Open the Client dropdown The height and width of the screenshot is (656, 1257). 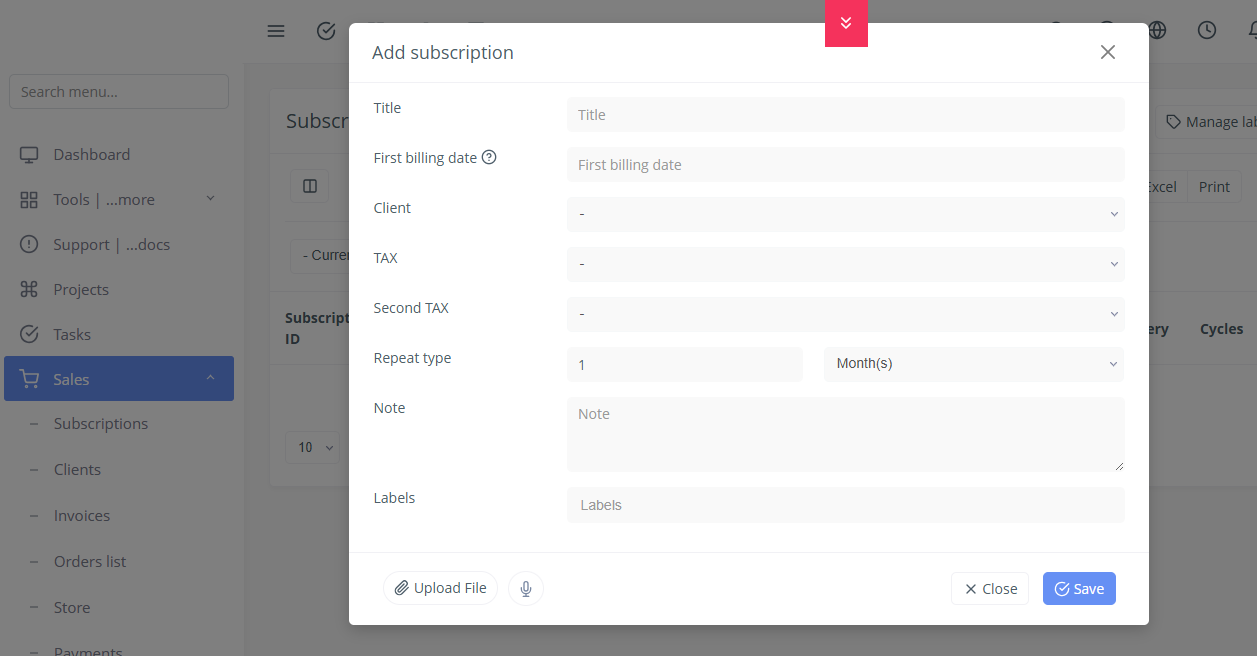click(845, 214)
